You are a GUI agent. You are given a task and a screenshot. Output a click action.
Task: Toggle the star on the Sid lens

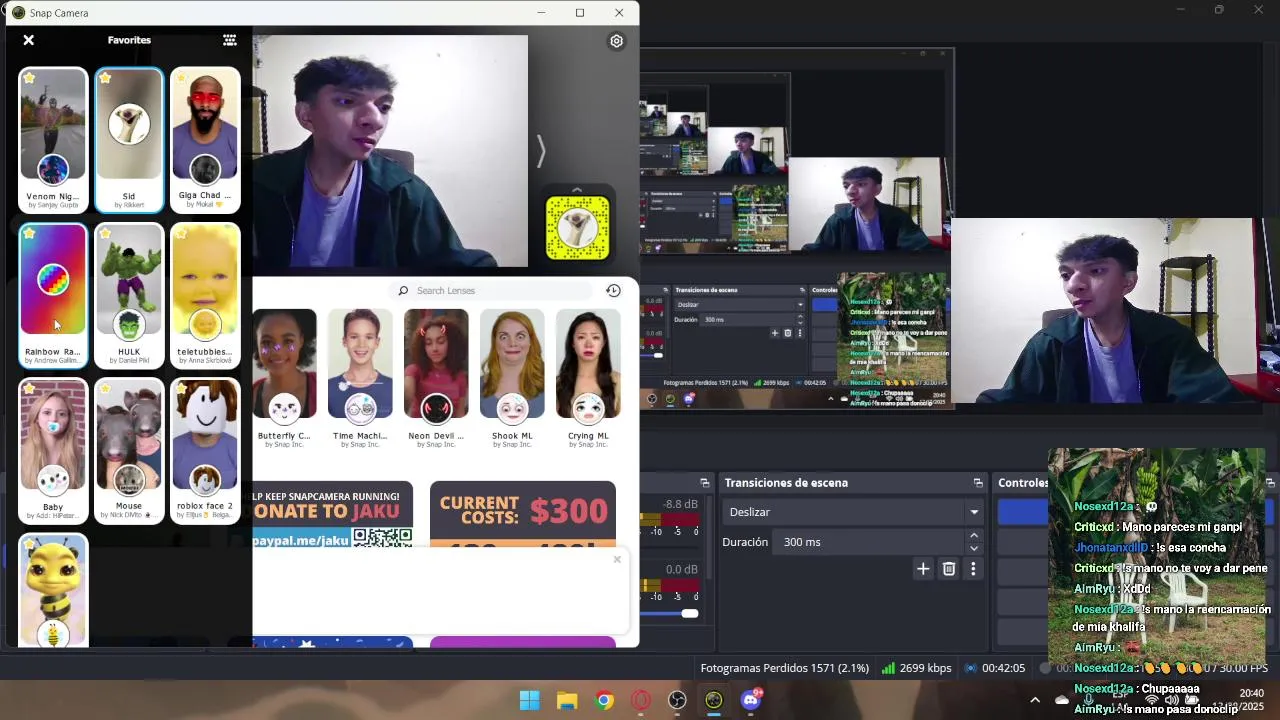(x=105, y=78)
